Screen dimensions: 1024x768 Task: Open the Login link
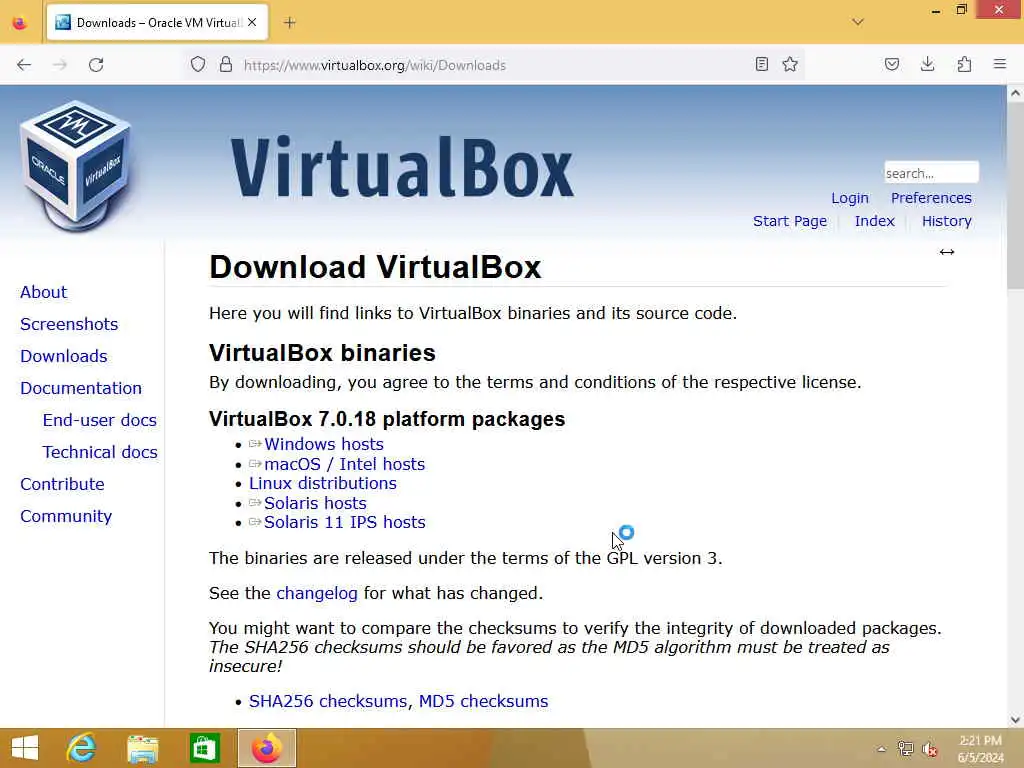850,198
